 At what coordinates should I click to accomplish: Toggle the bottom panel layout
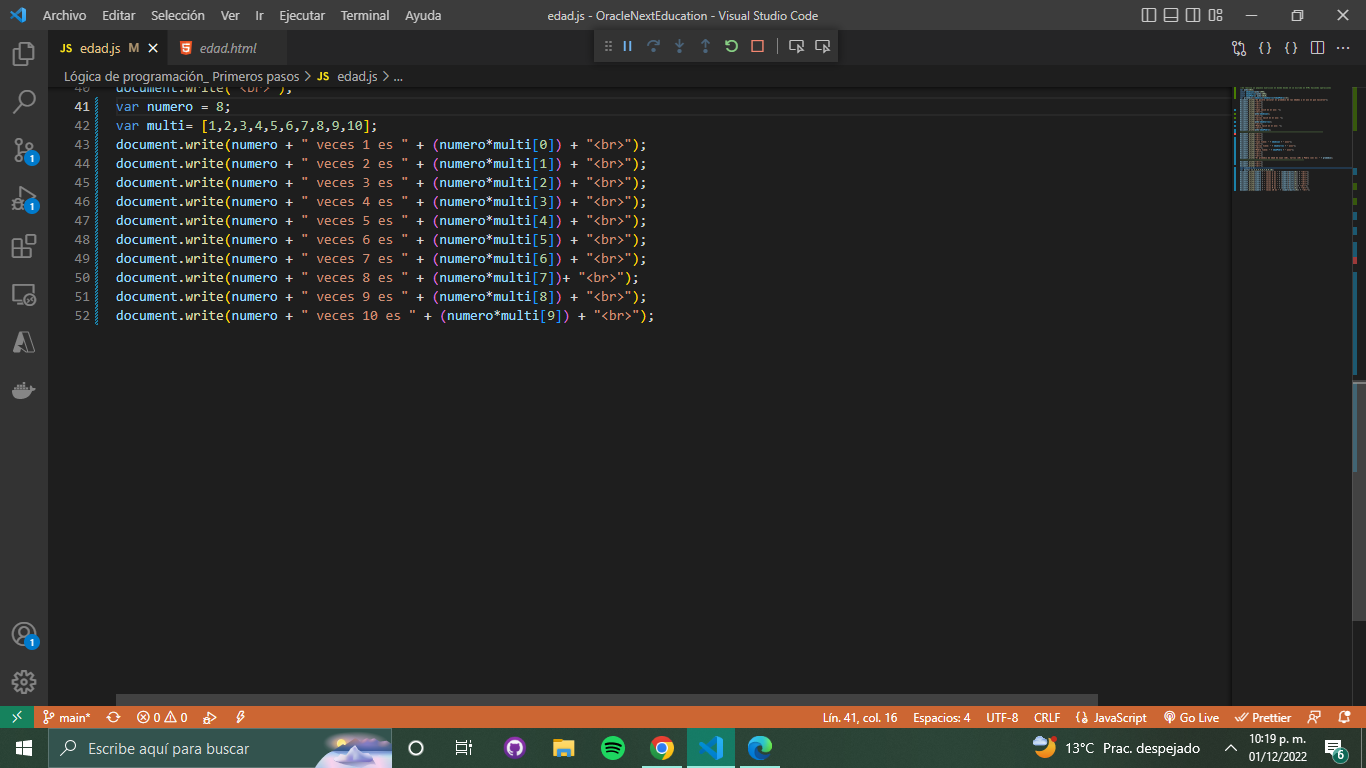point(1170,15)
